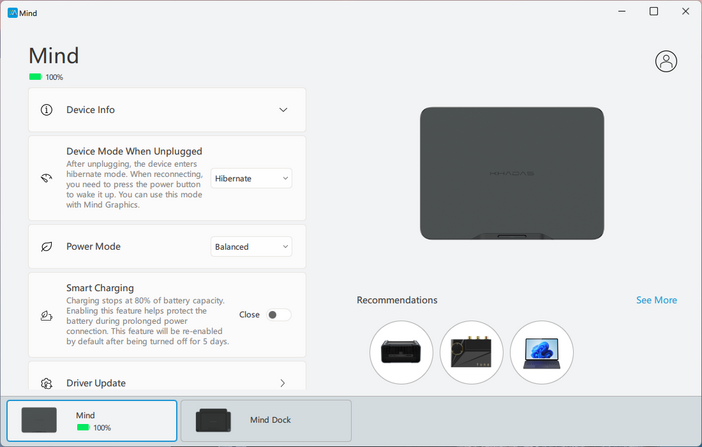Click the Recommendations heading
702x447 pixels.
[x=397, y=300]
